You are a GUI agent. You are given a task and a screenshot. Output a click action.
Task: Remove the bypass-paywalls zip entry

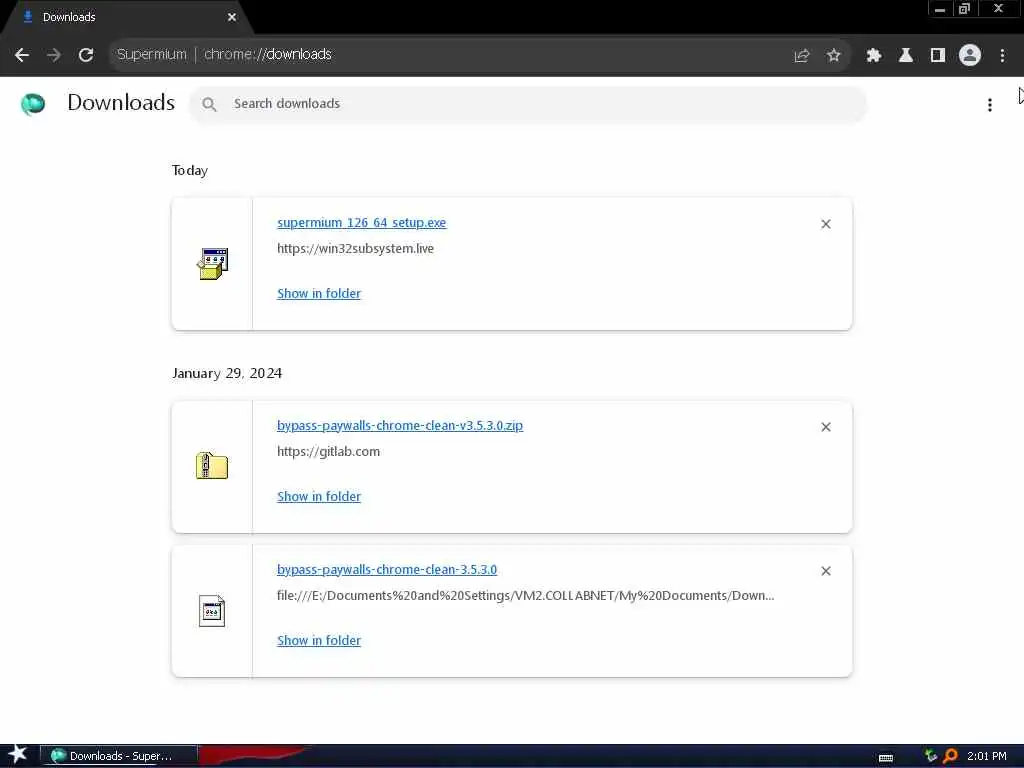(826, 427)
